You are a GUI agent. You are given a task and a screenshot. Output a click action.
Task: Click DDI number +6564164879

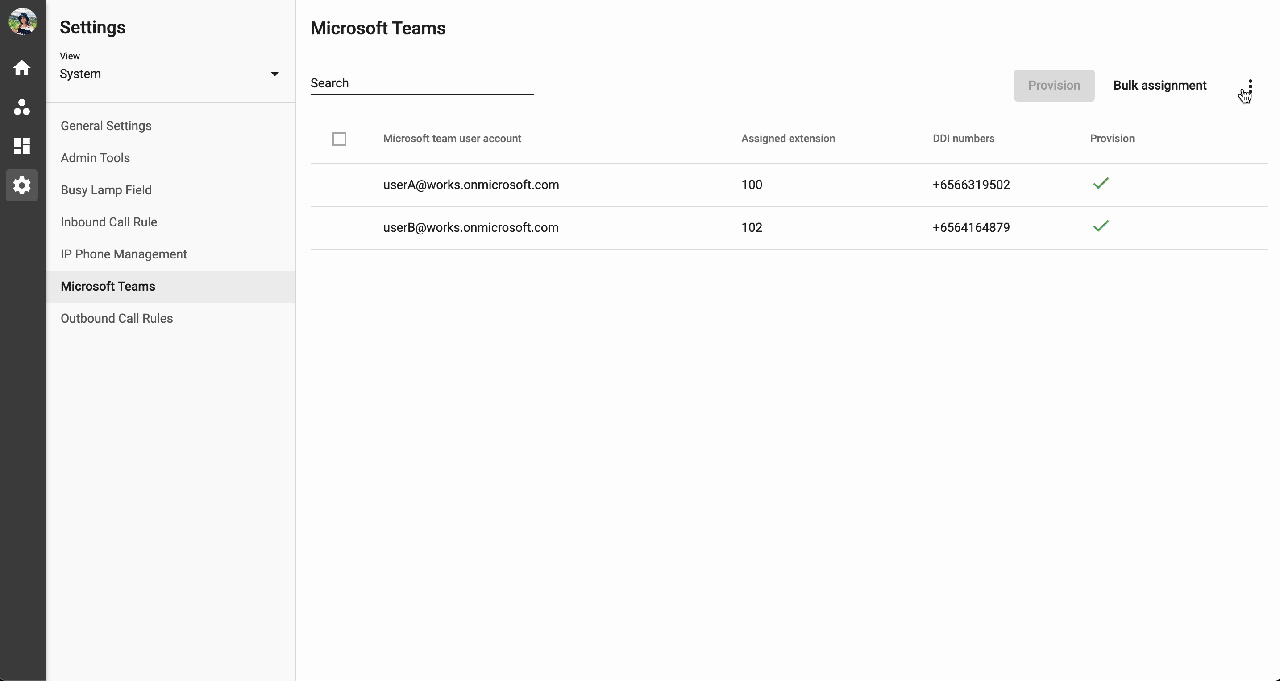971,228
